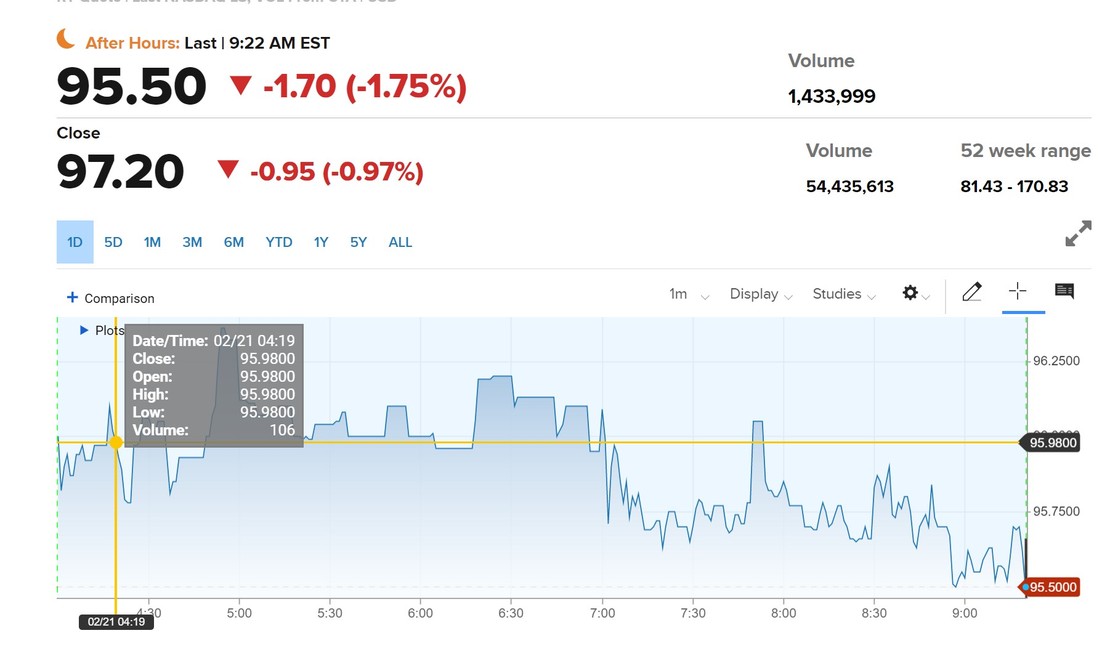Select the 5Y chart view
Viewport: 1110px width, 657px height.
coord(358,242)
